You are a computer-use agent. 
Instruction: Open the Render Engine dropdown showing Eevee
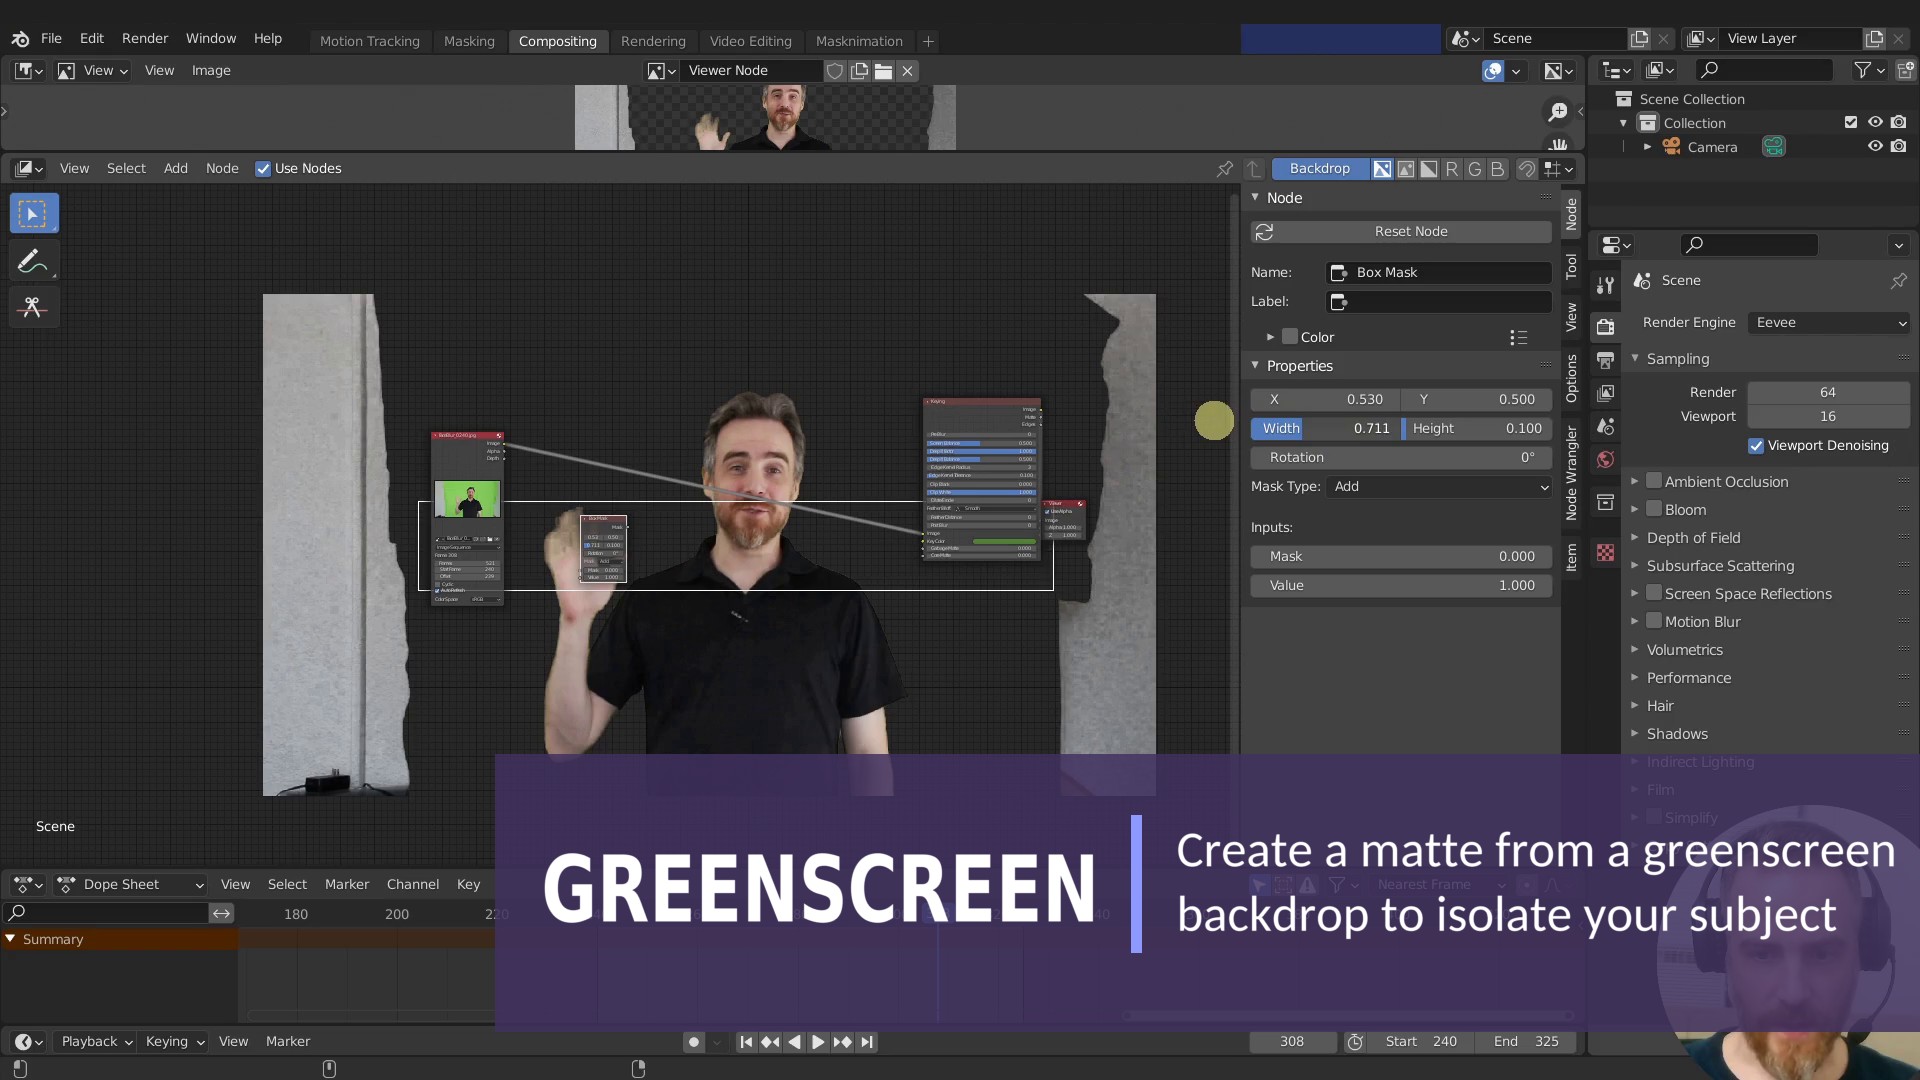pyautogui.click(x=1828, y=322)
